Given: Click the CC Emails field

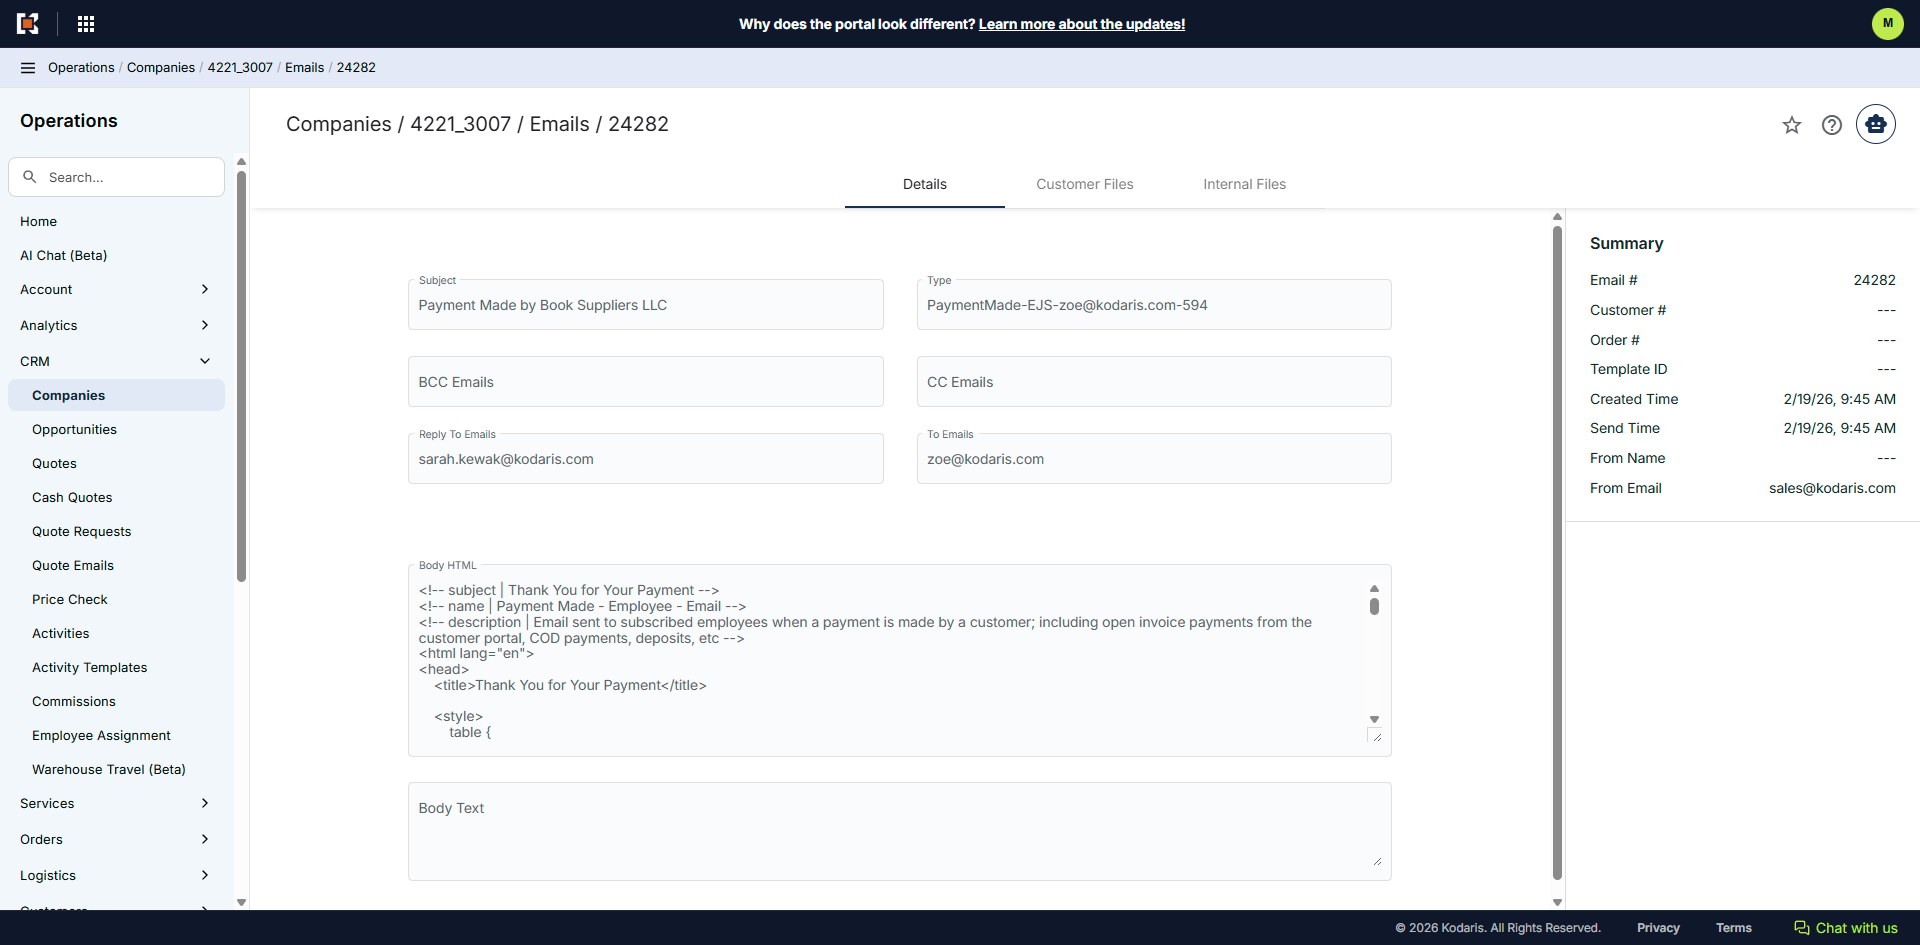Looking at the screenshot, I should pos(1154,382).
